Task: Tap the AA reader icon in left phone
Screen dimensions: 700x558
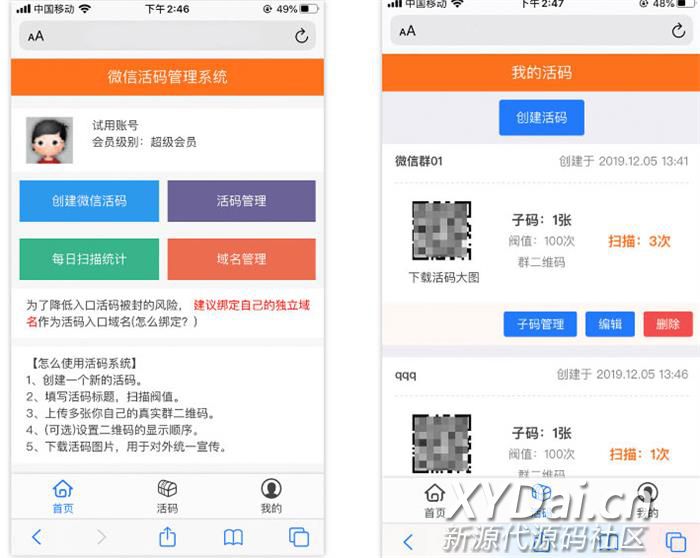Action: point(36,36)
